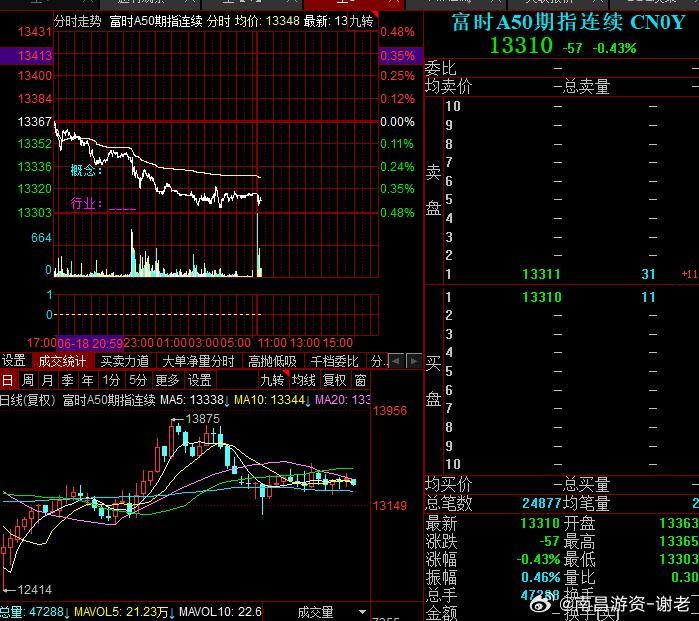This screenshot has height=621, width=699.
Task: Click the highlighted 13413 price axis label
Action: coord(35,56)
